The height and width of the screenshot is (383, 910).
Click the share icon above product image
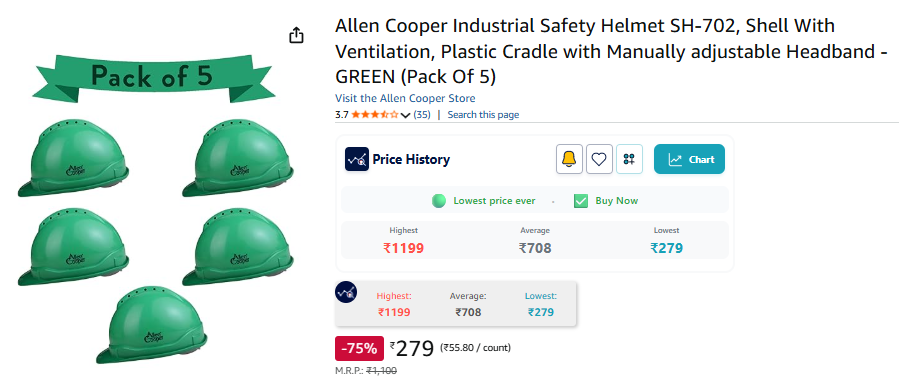[x=296, y=35]
